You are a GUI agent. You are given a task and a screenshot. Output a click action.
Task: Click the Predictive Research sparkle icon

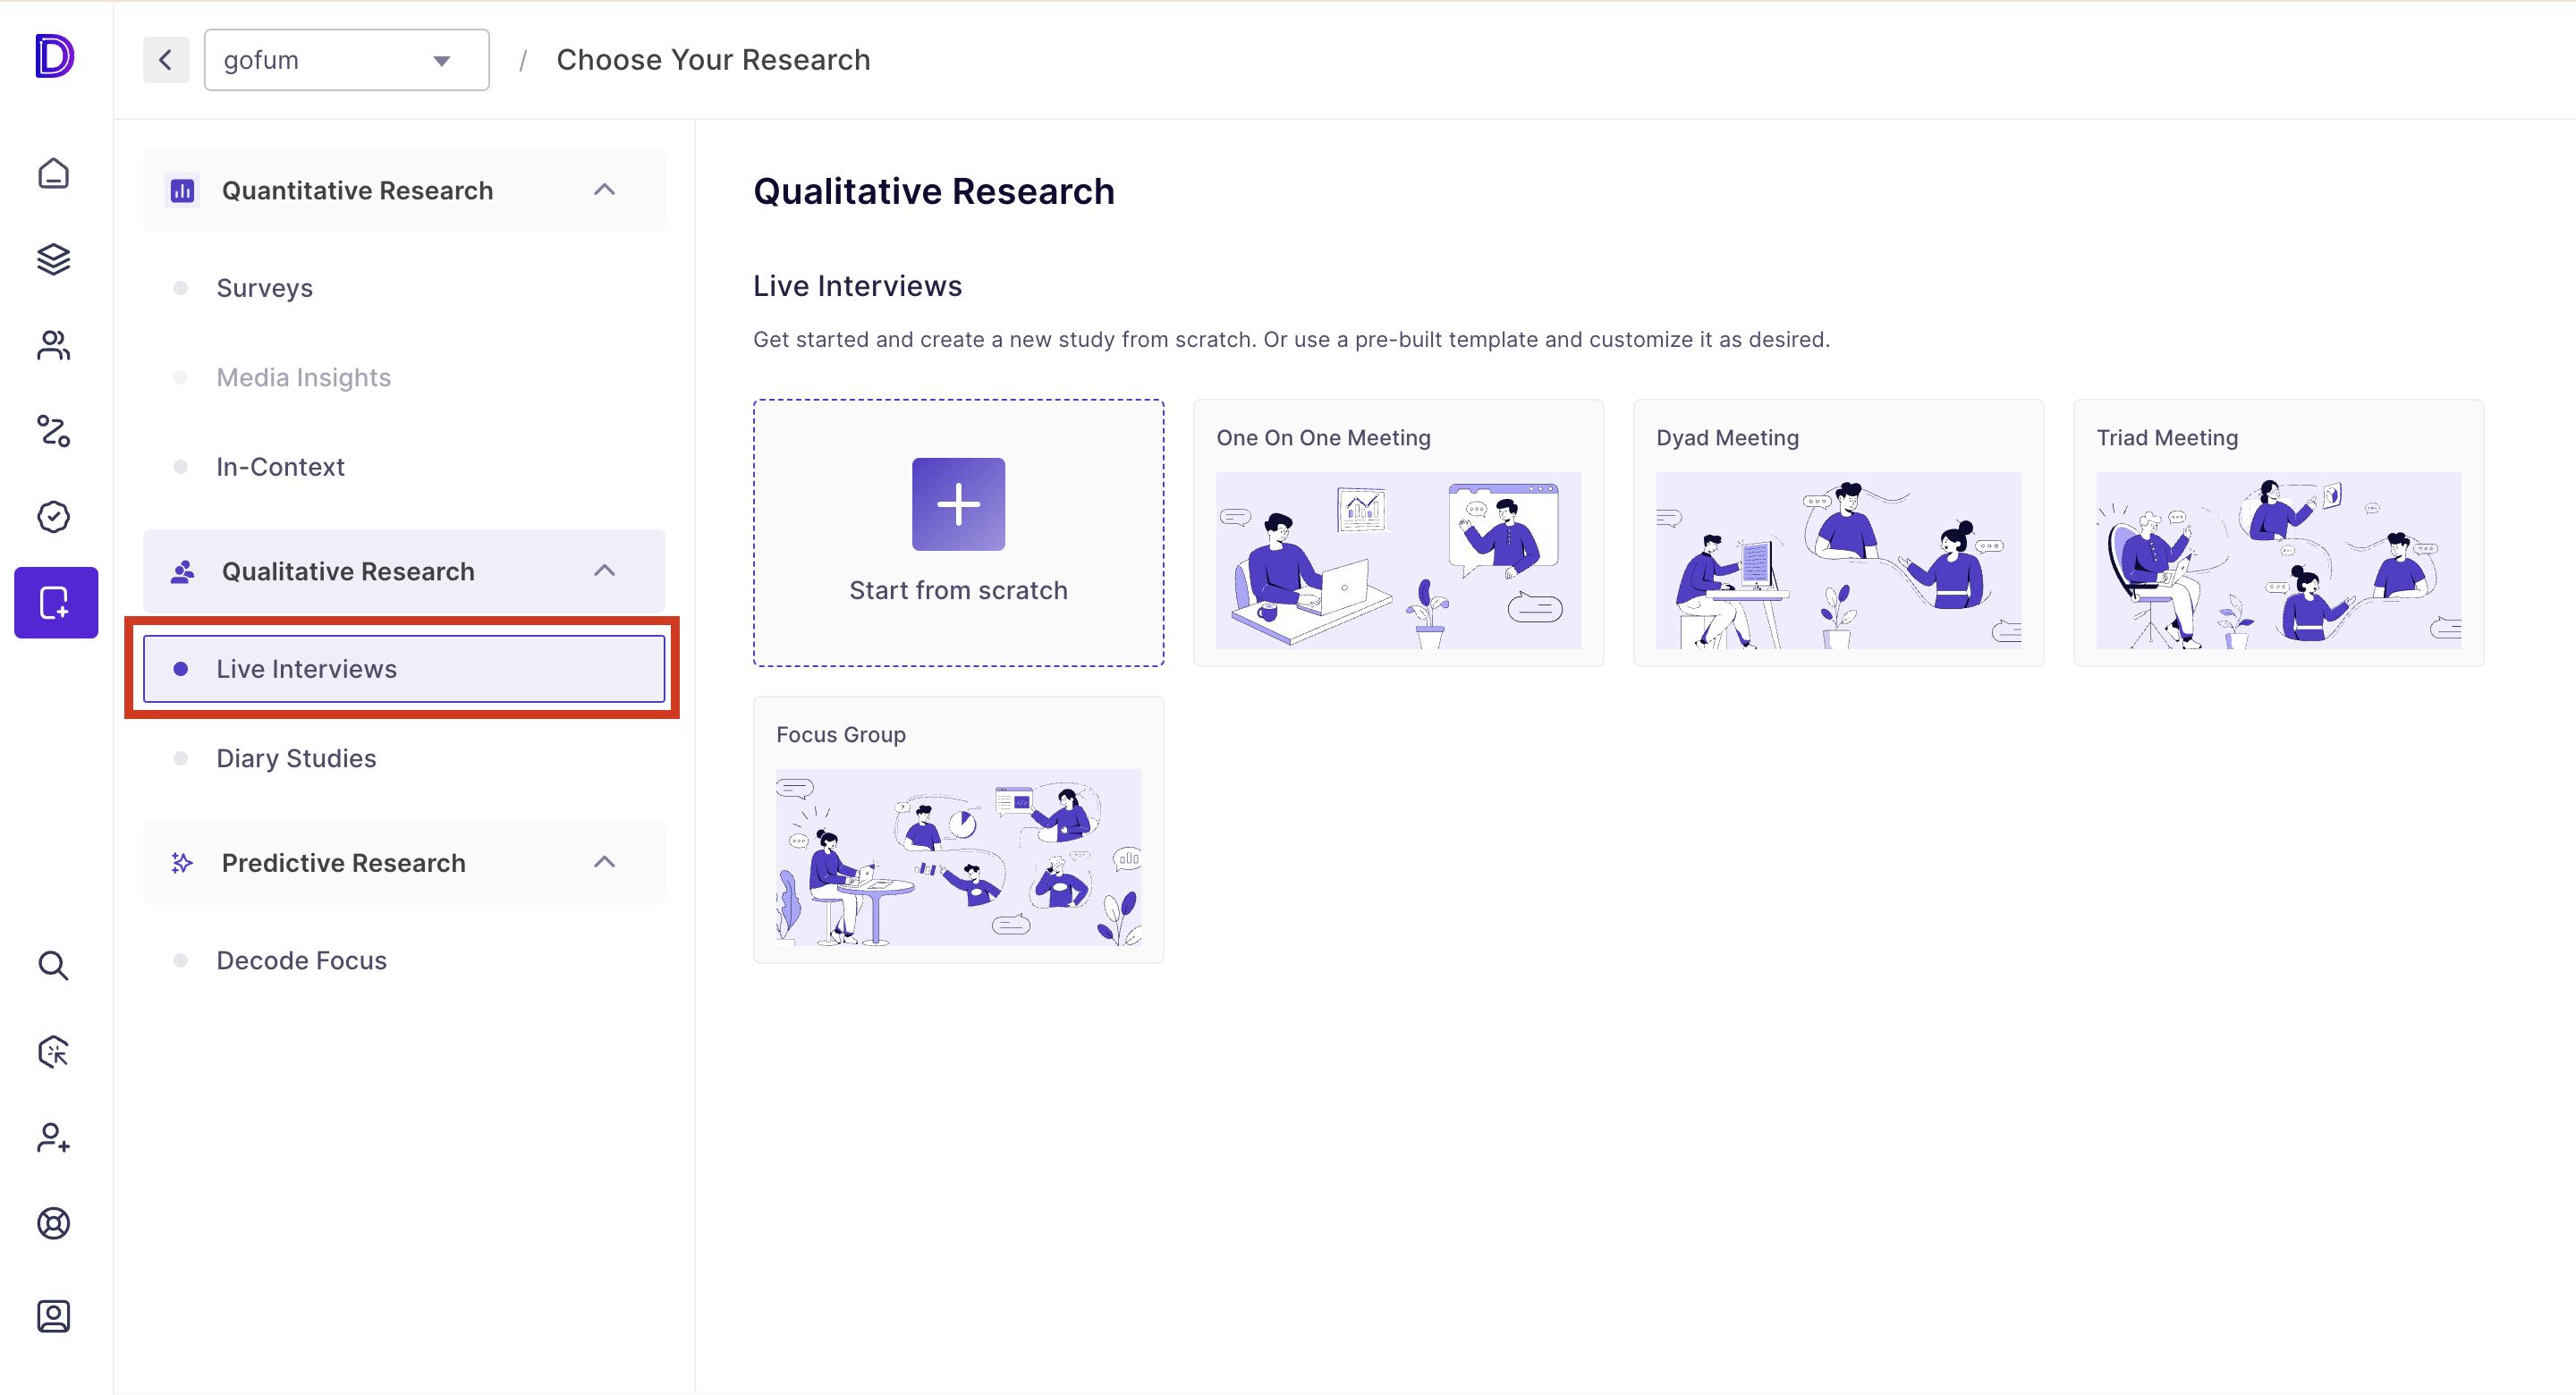coord(182,862)
